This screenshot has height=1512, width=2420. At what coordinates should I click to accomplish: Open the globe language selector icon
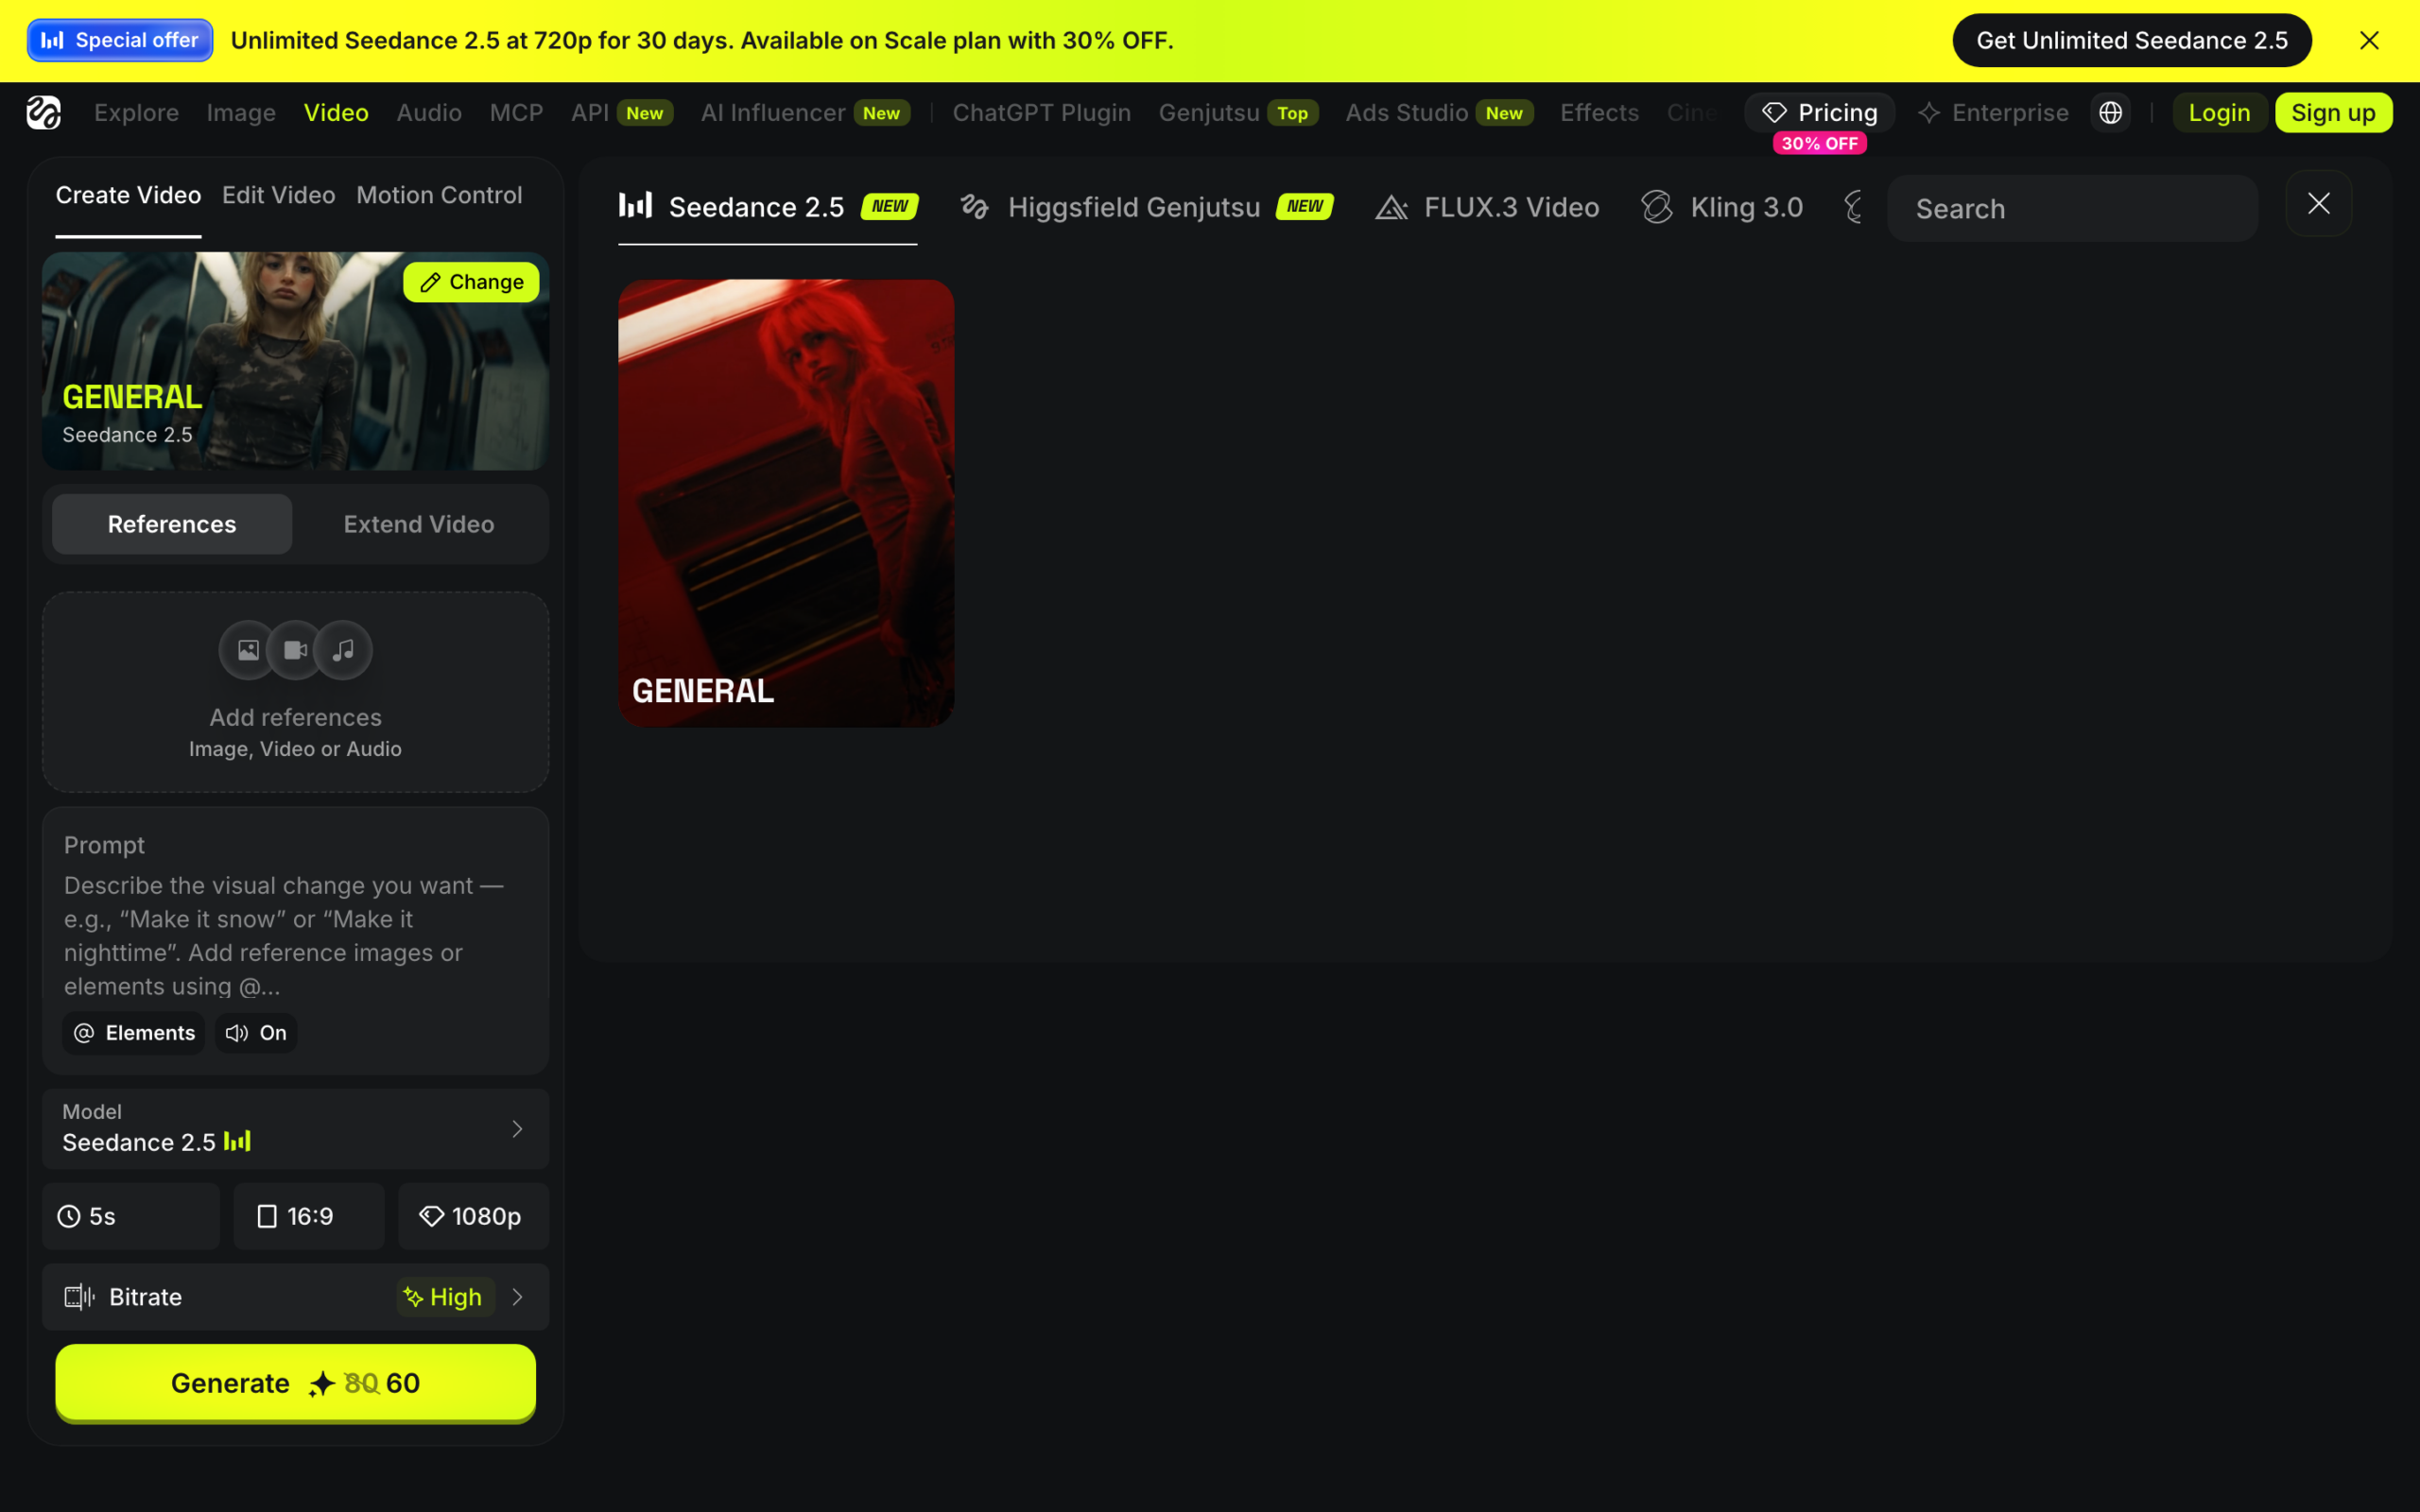pyautogui.click(x=2110, y=113)
